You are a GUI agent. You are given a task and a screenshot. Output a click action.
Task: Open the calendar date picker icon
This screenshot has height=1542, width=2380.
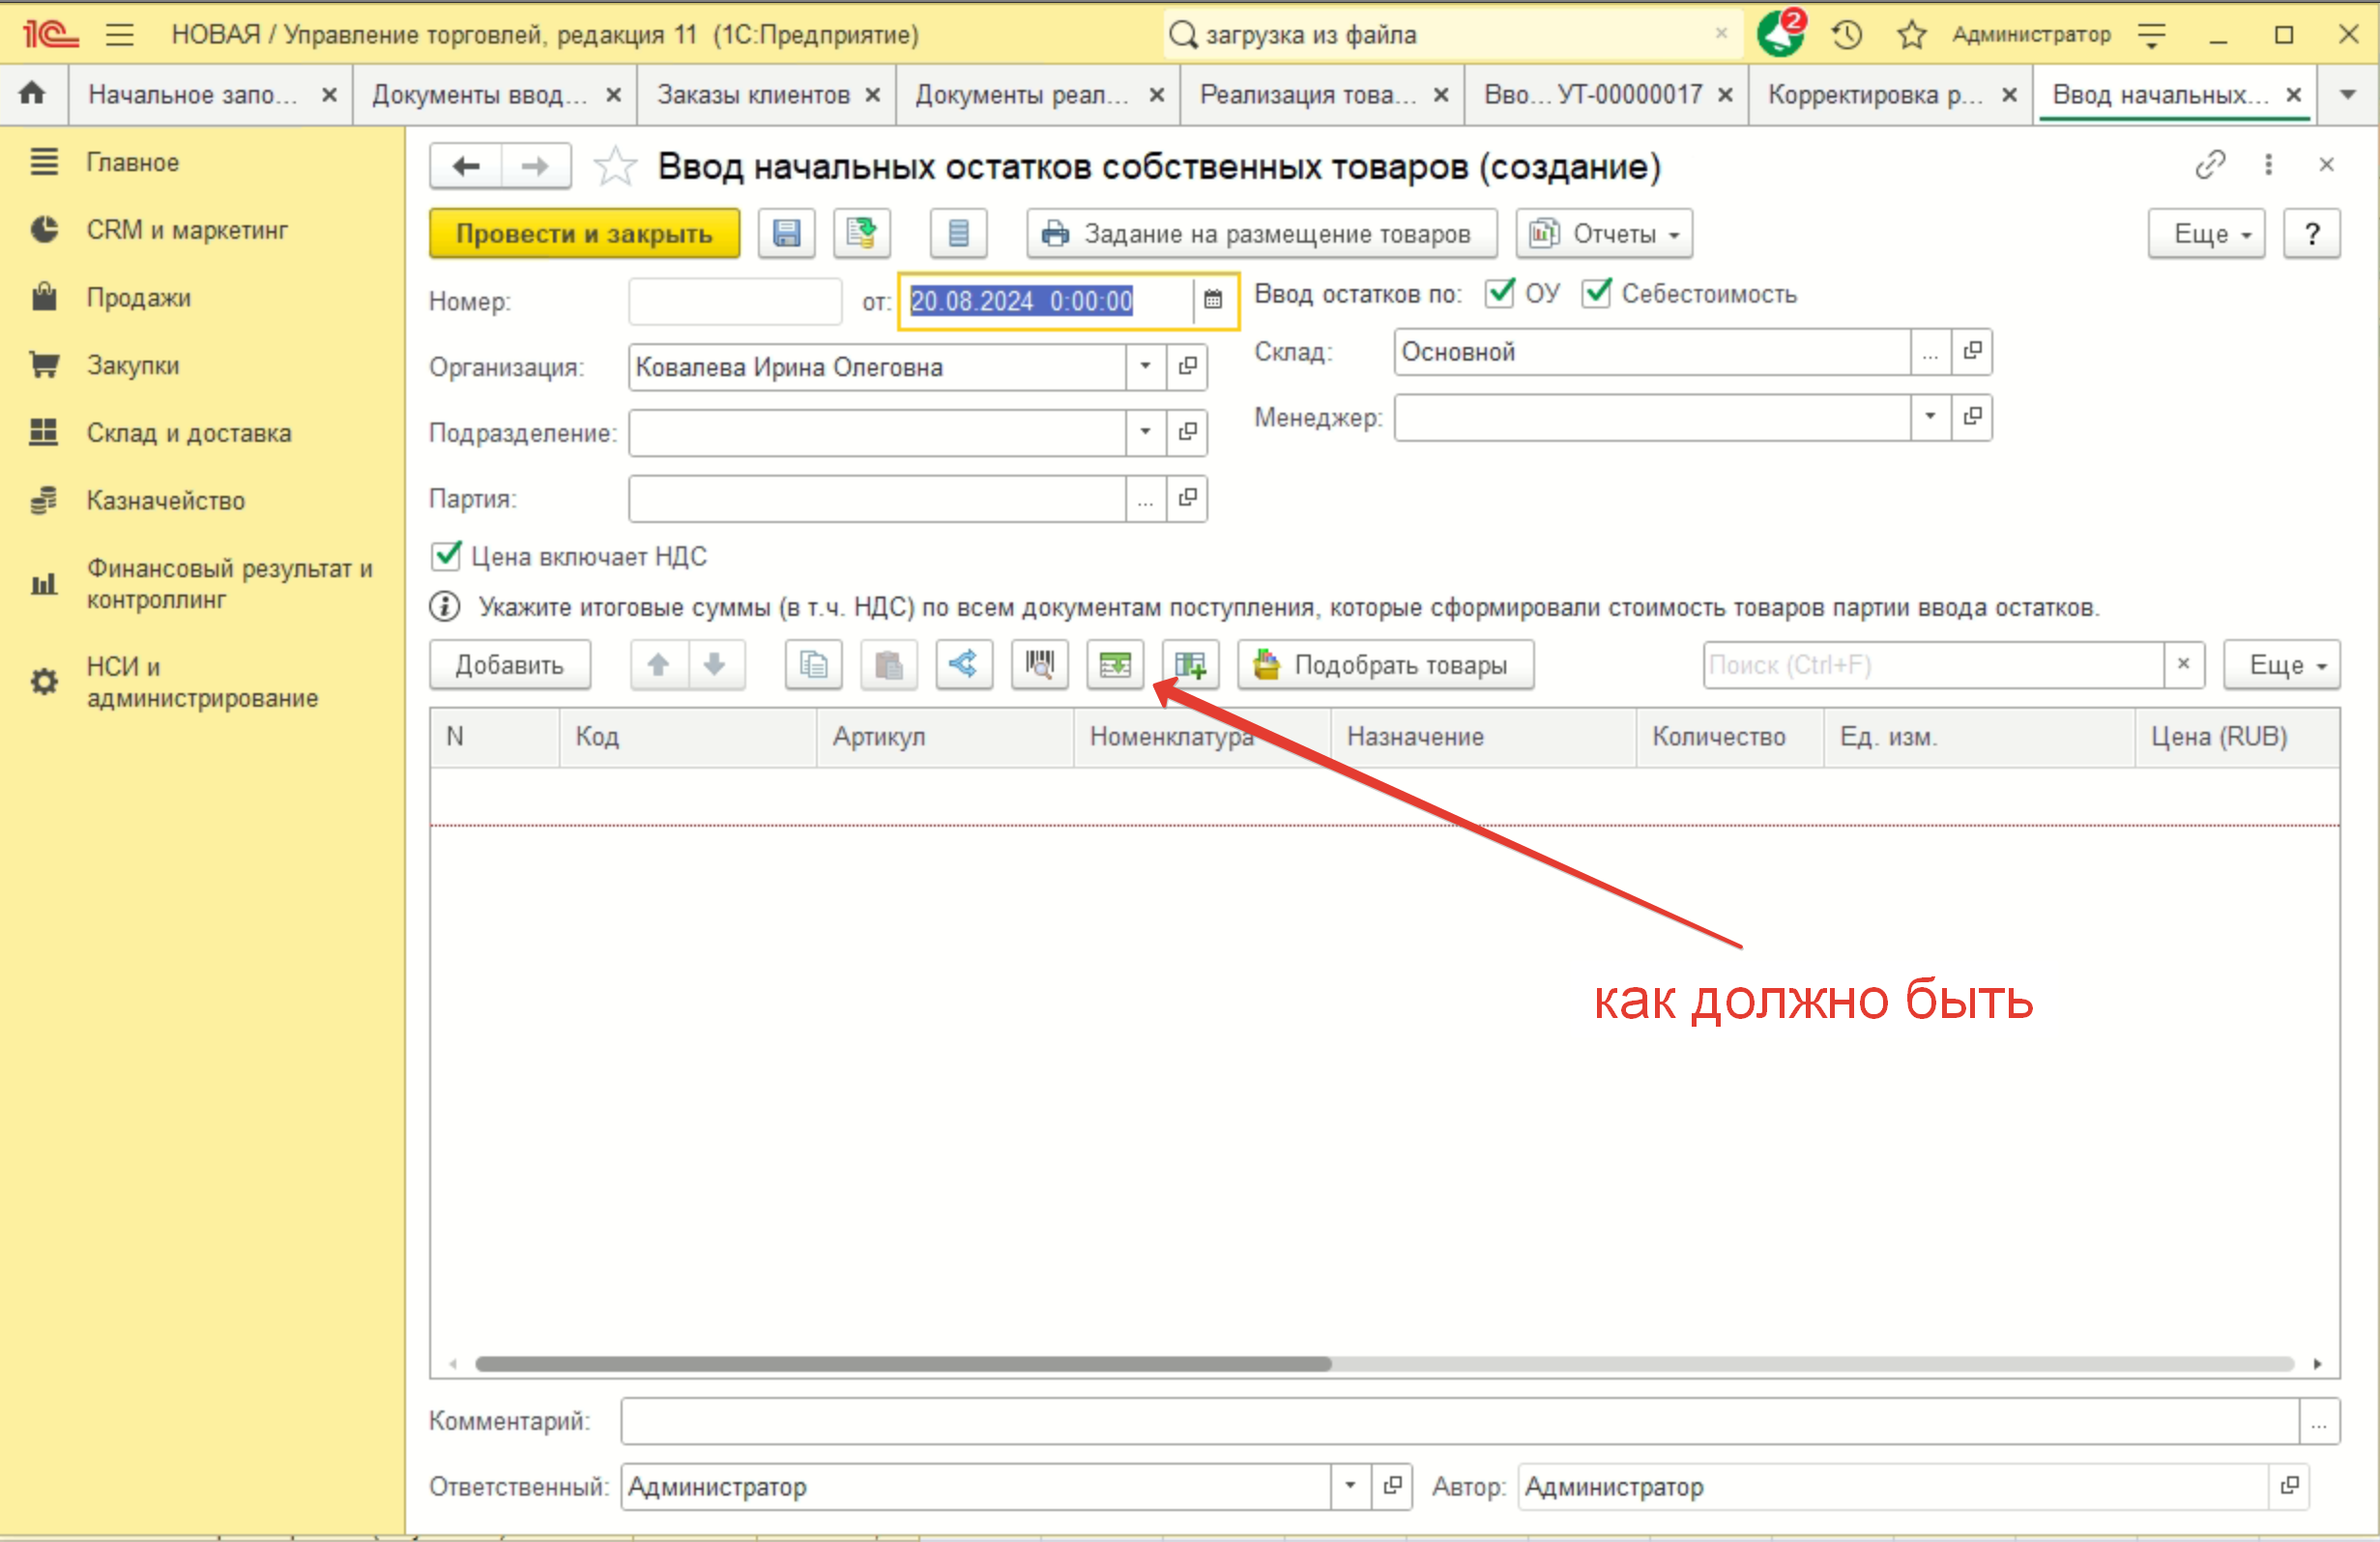1212,300
